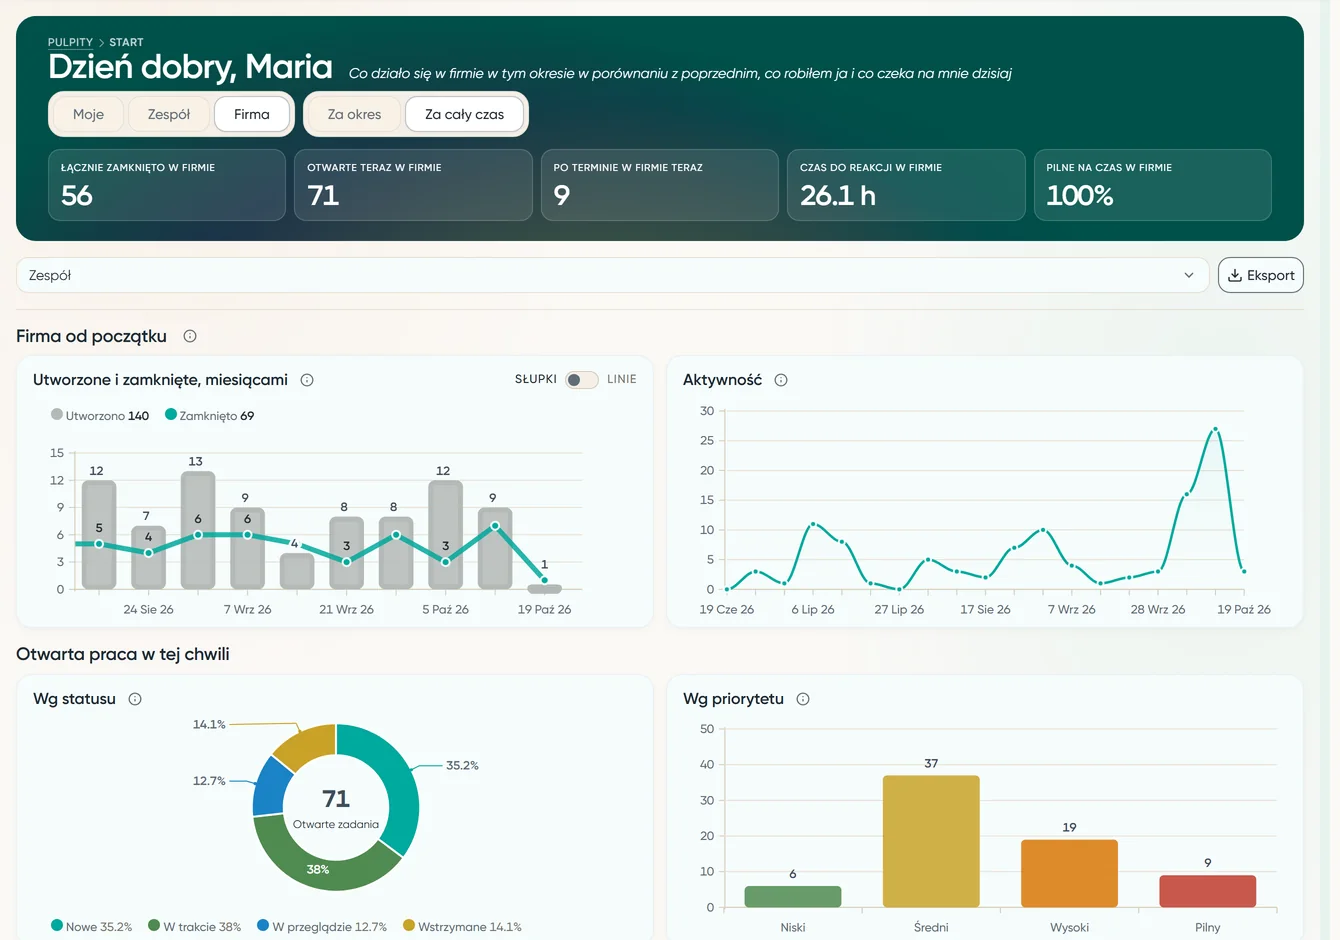Click blue W przeglądzie donut segment

pyautogui.click(x=270, y=786)
